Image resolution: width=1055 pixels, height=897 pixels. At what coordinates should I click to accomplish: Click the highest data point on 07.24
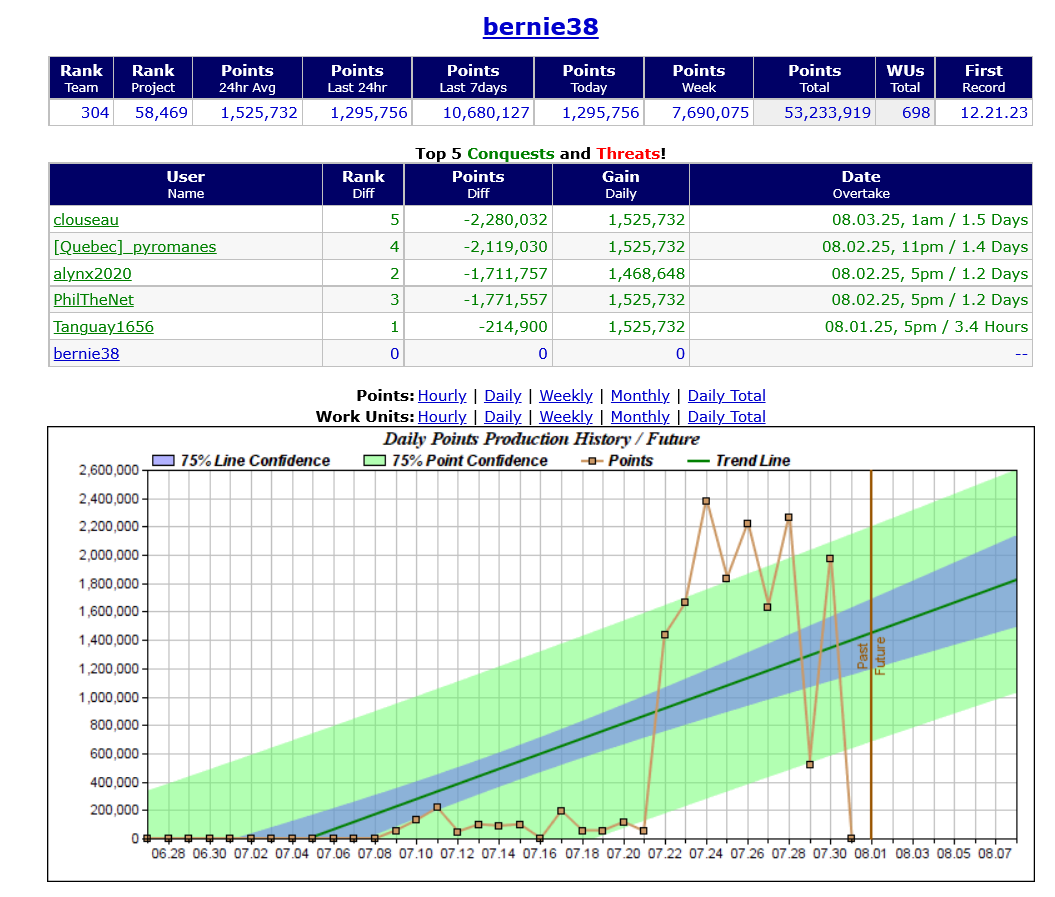(706, 501)
